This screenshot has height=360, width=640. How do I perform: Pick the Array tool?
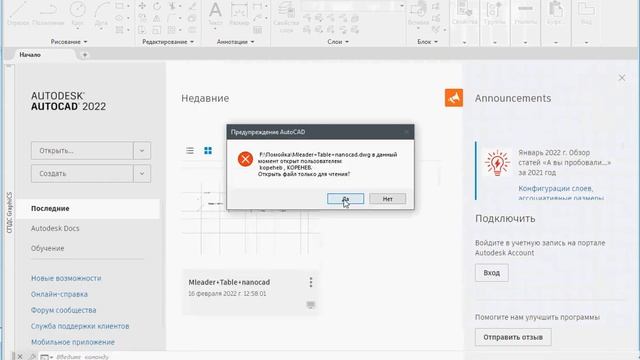pyautogui.click(x=172, y=30)
